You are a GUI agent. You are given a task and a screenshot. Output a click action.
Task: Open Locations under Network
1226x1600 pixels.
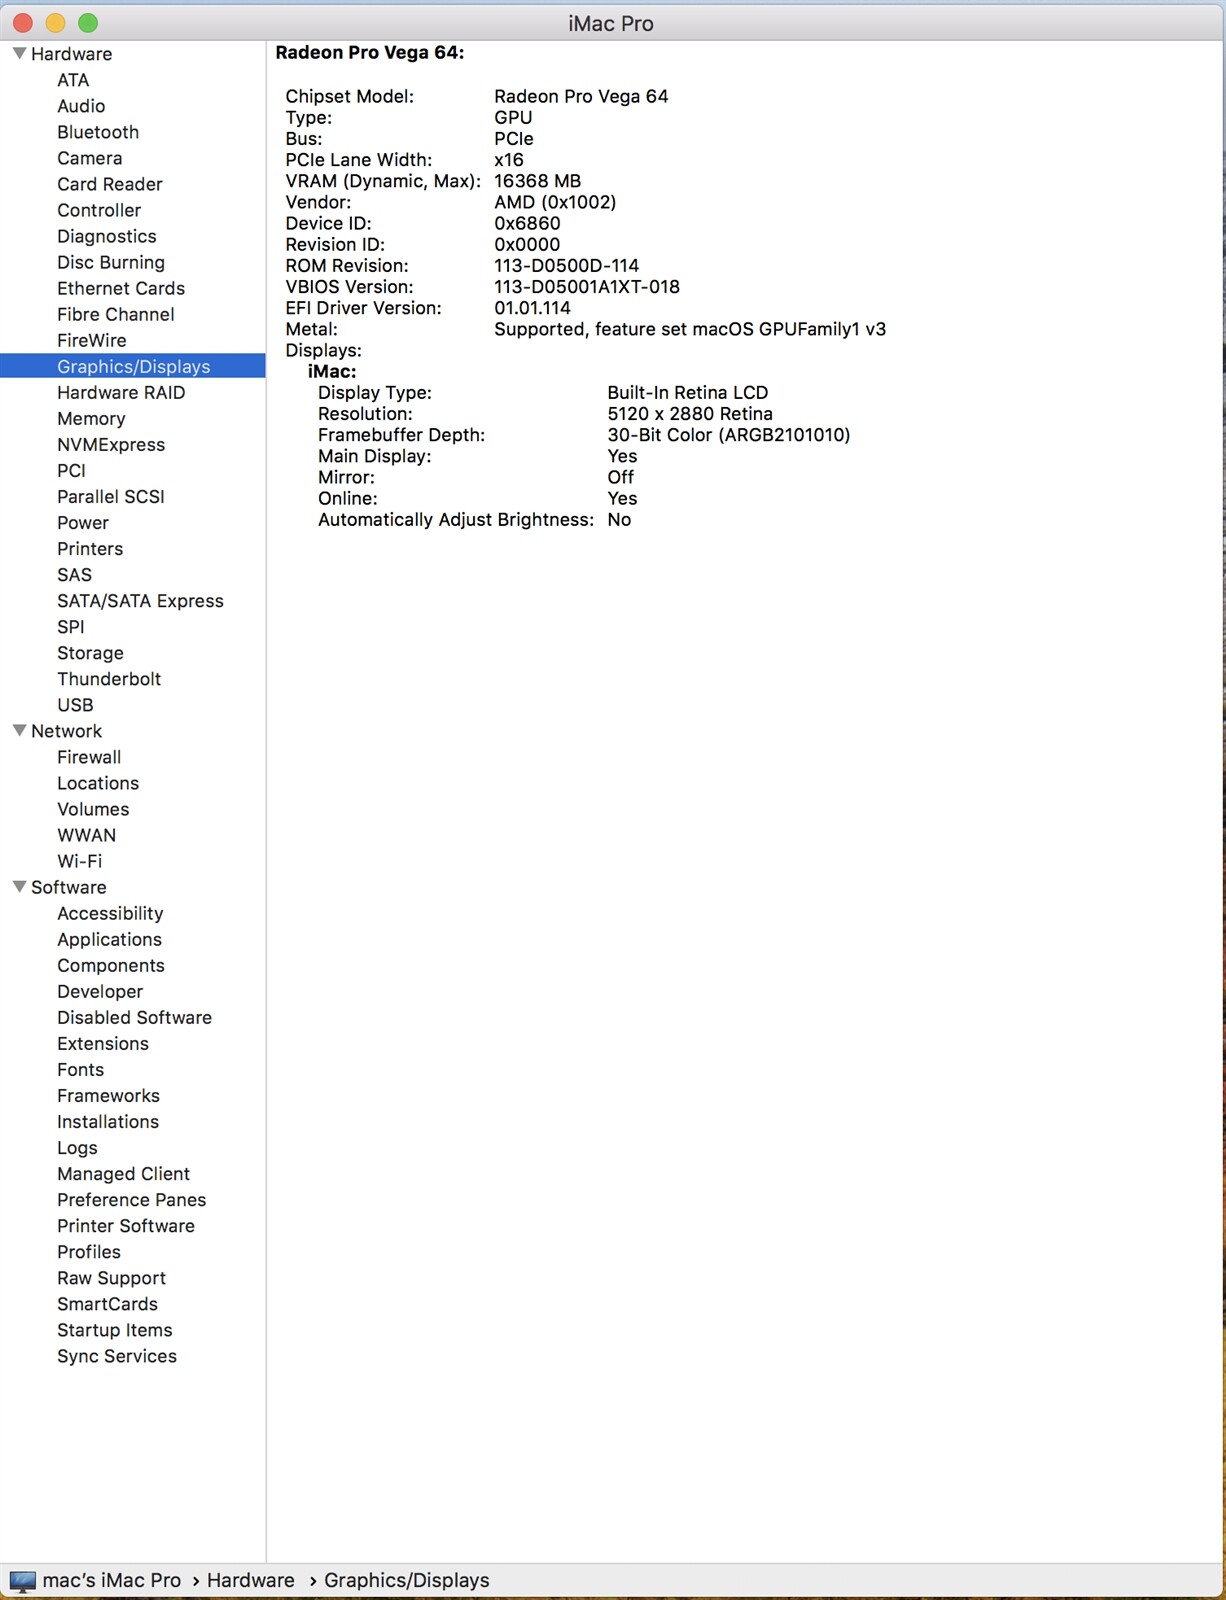point(98,783)
